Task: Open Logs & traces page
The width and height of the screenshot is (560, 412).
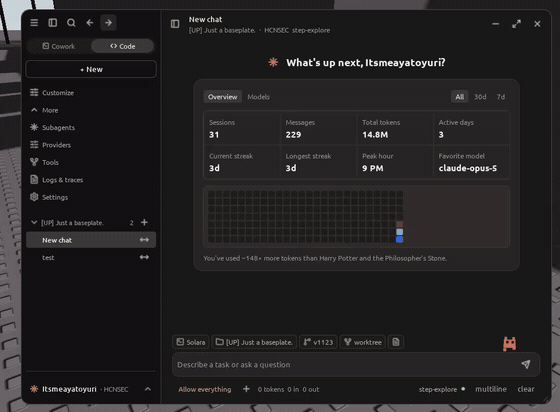Action: [91, 180]
